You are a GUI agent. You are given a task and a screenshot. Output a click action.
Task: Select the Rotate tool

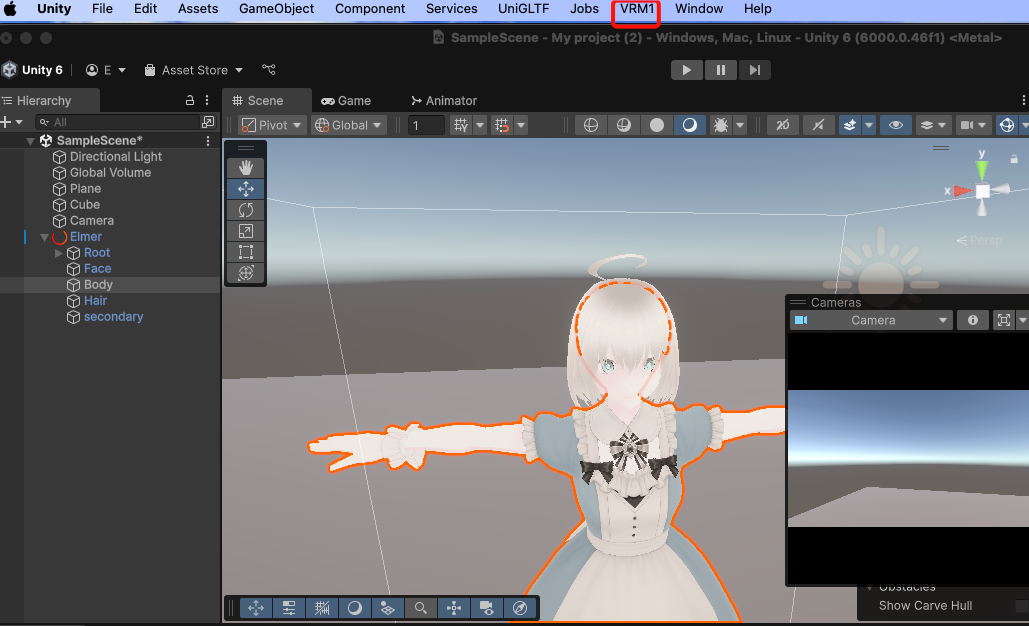pyautogui.click(x=246, y=210)
